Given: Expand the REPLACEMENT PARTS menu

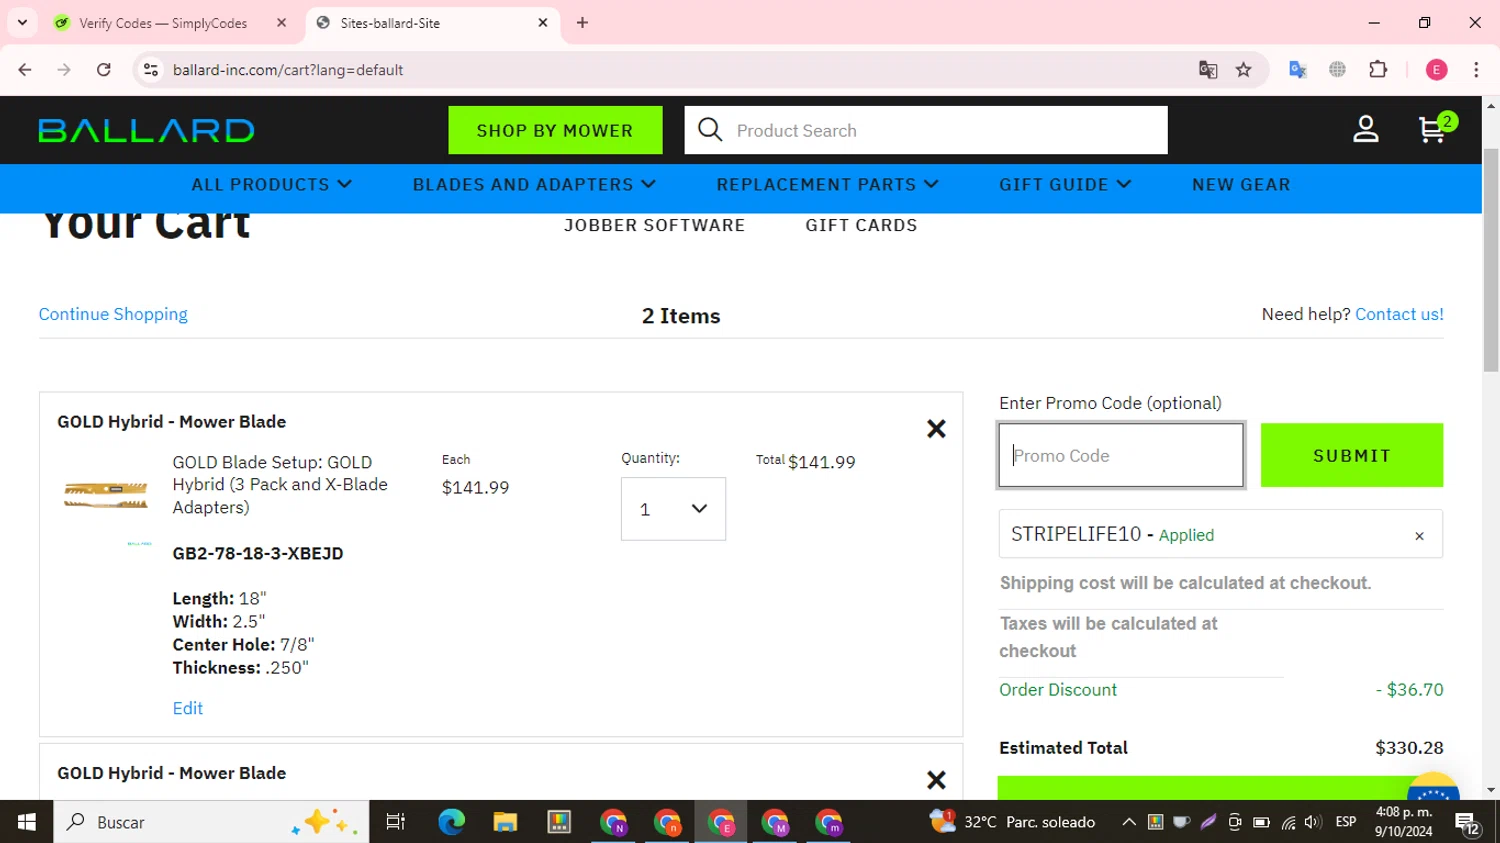Looking at the screenshot, I should tap(827, 185).
